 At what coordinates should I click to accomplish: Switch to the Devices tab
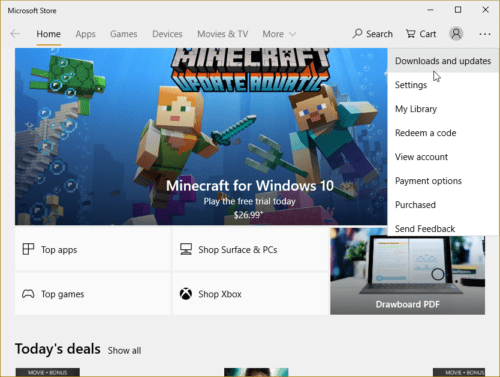click(167, 34)
